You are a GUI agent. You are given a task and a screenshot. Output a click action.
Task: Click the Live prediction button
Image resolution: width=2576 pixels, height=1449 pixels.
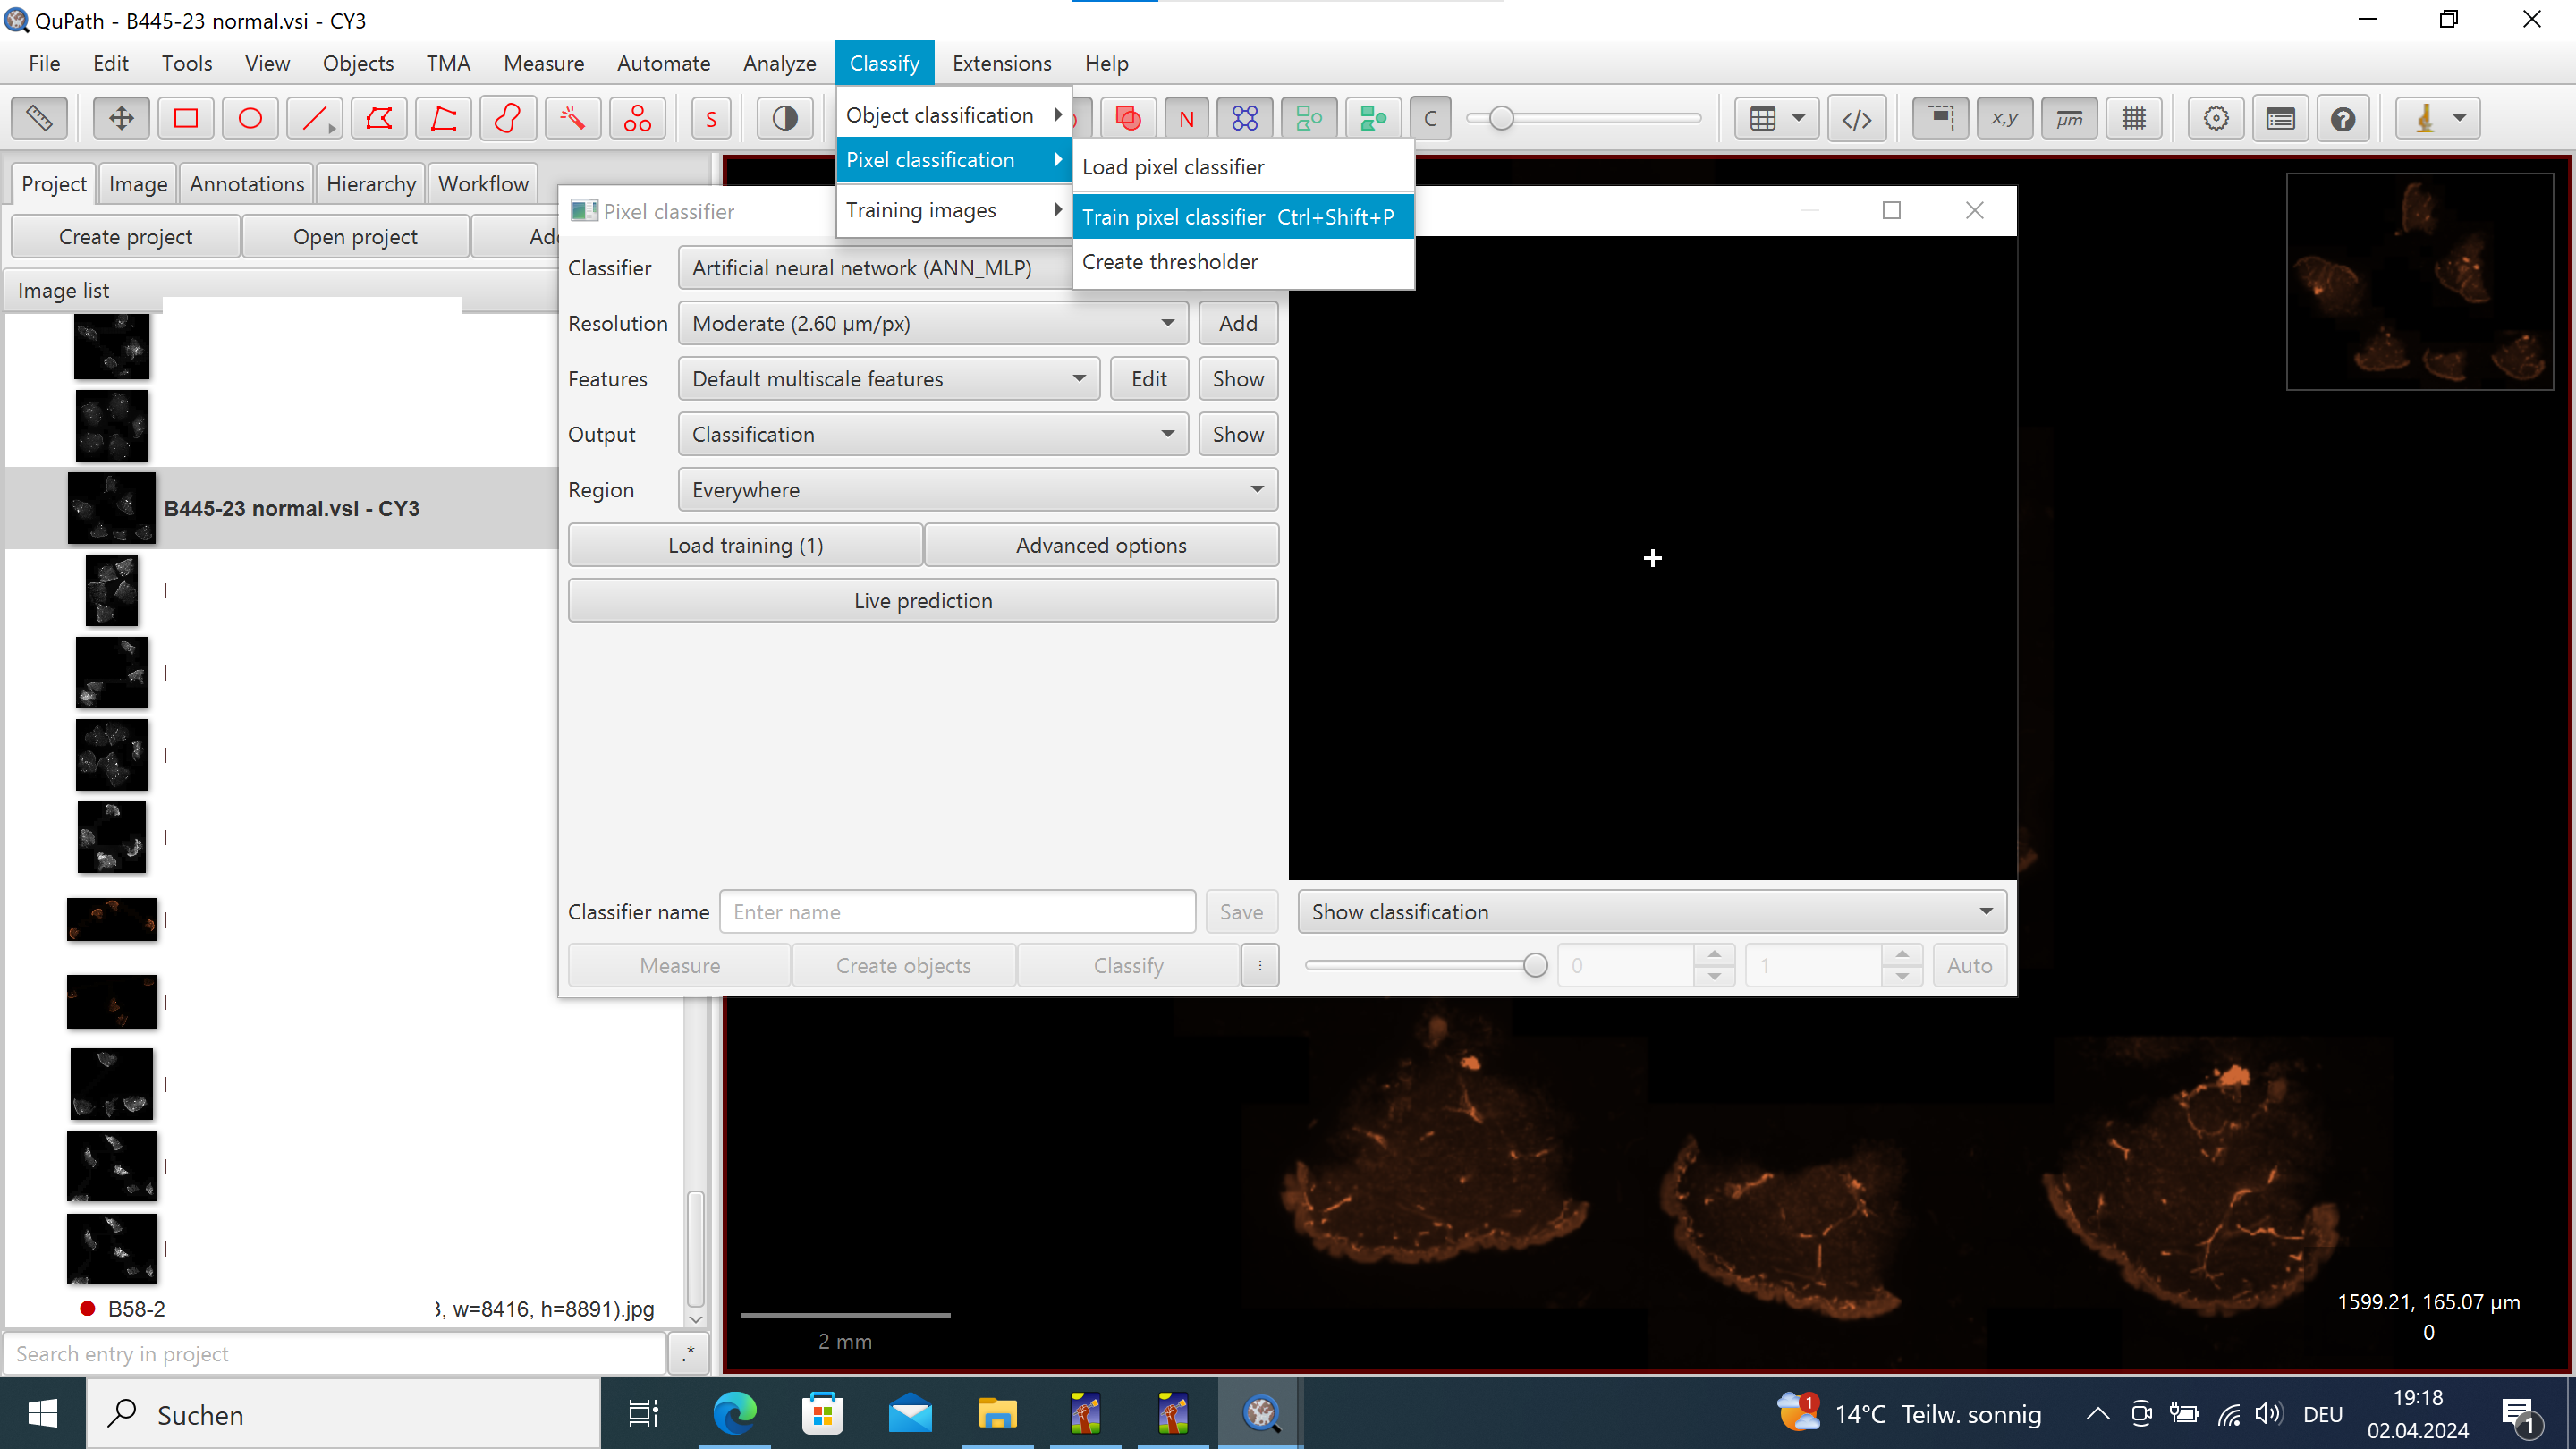click(x=922, y=600)
